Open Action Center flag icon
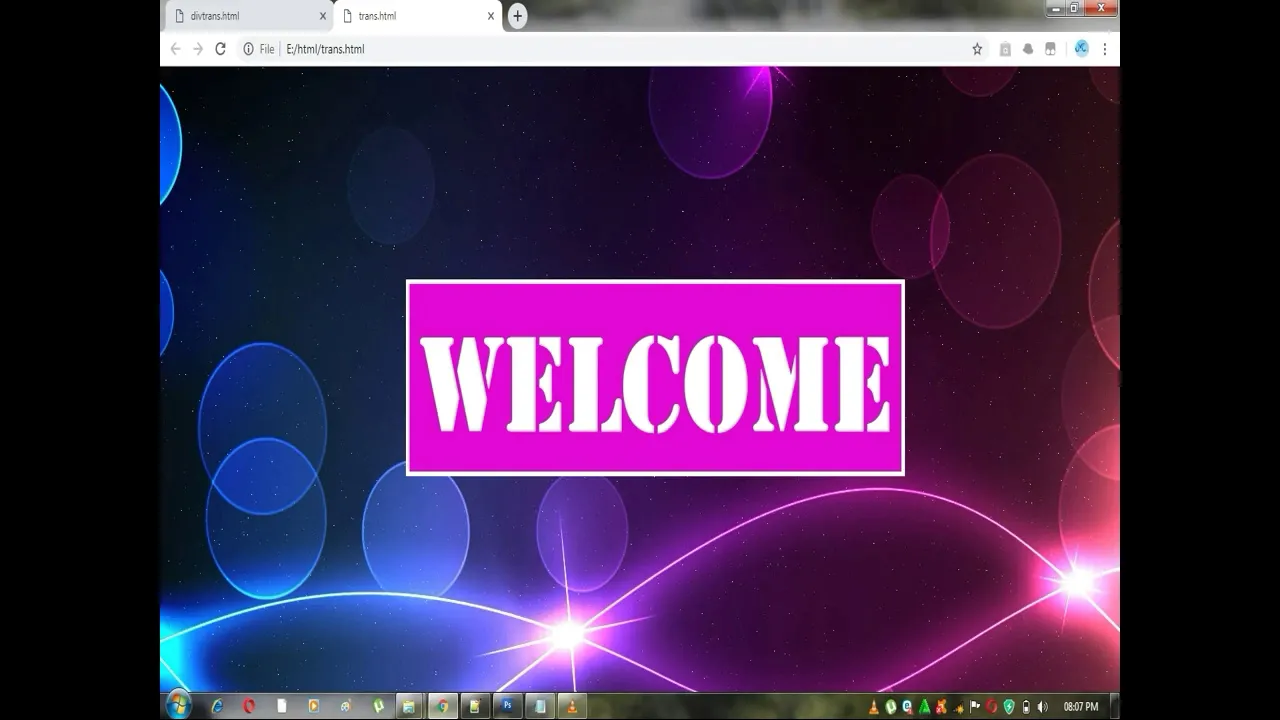 [x=975, y=707]
